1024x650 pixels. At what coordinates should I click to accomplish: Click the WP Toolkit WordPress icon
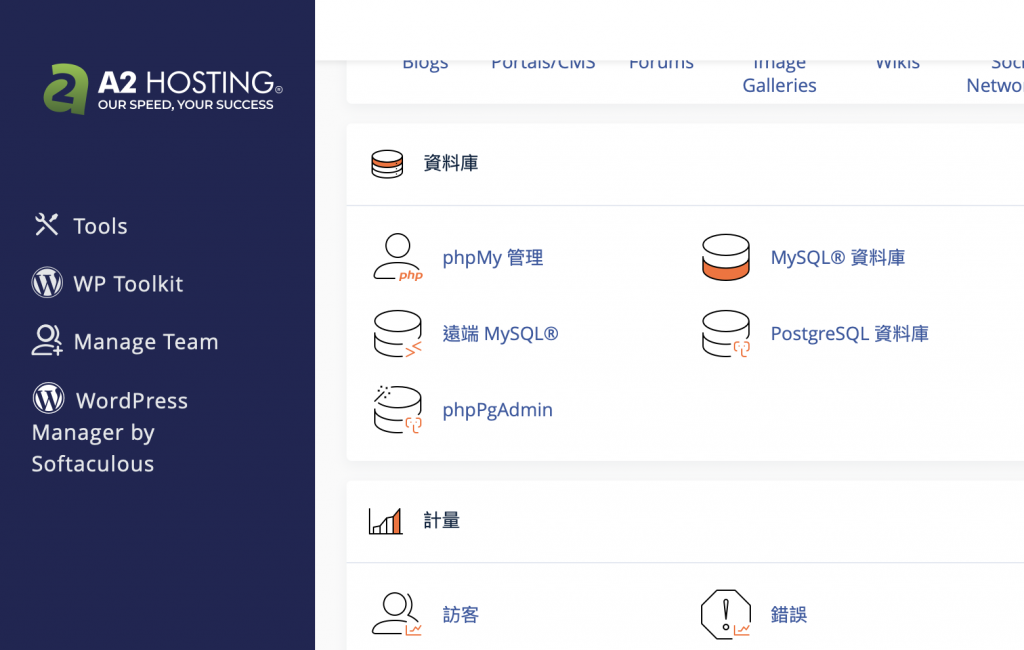coord(47,283)
